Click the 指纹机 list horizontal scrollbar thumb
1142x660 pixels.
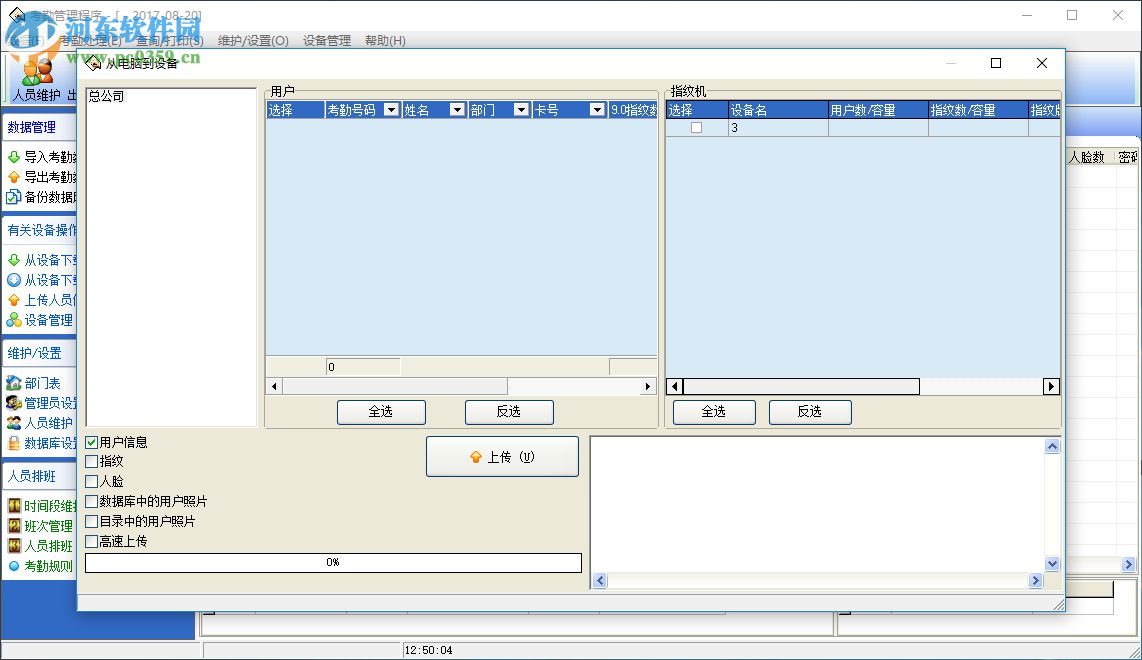point(801,386)
